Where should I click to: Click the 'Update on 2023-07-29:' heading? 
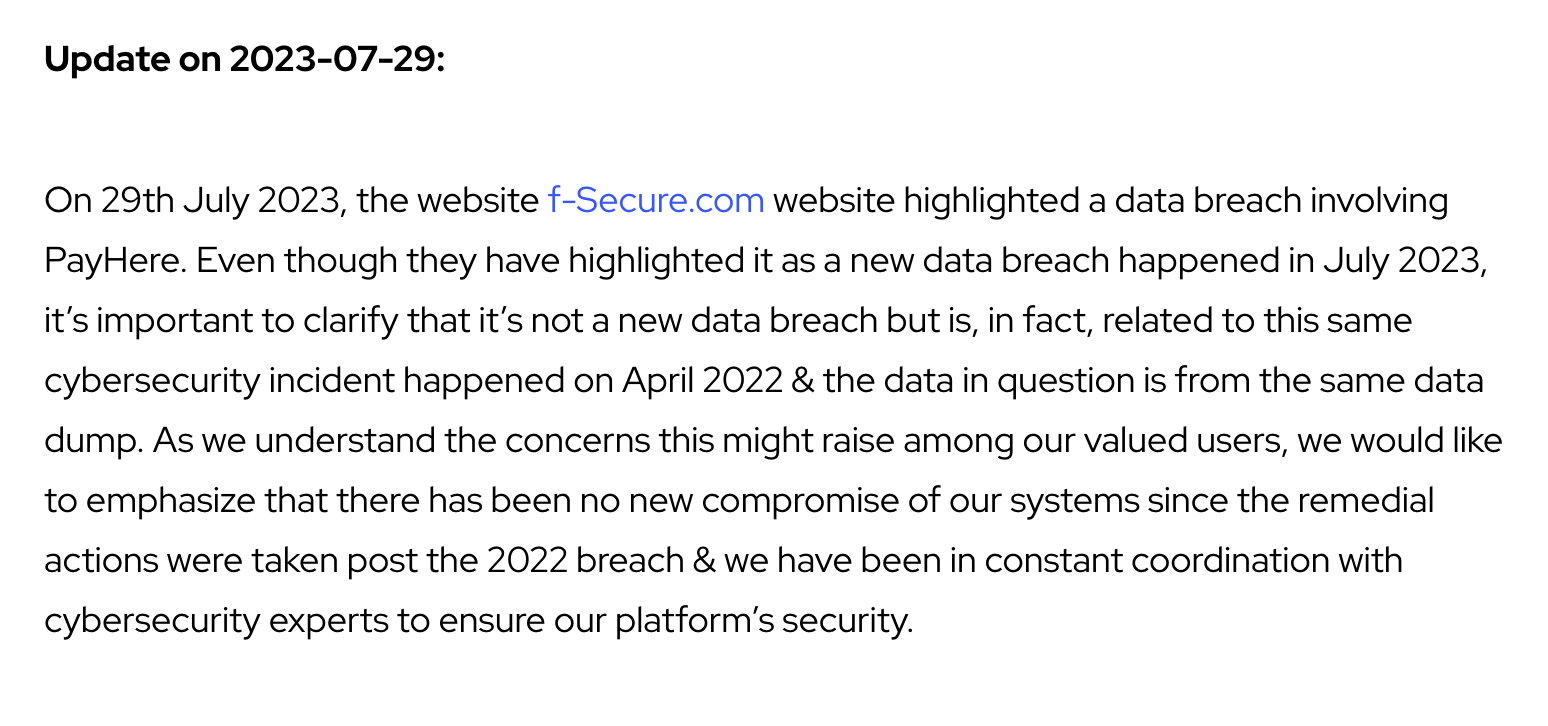[x=244, y=60]
